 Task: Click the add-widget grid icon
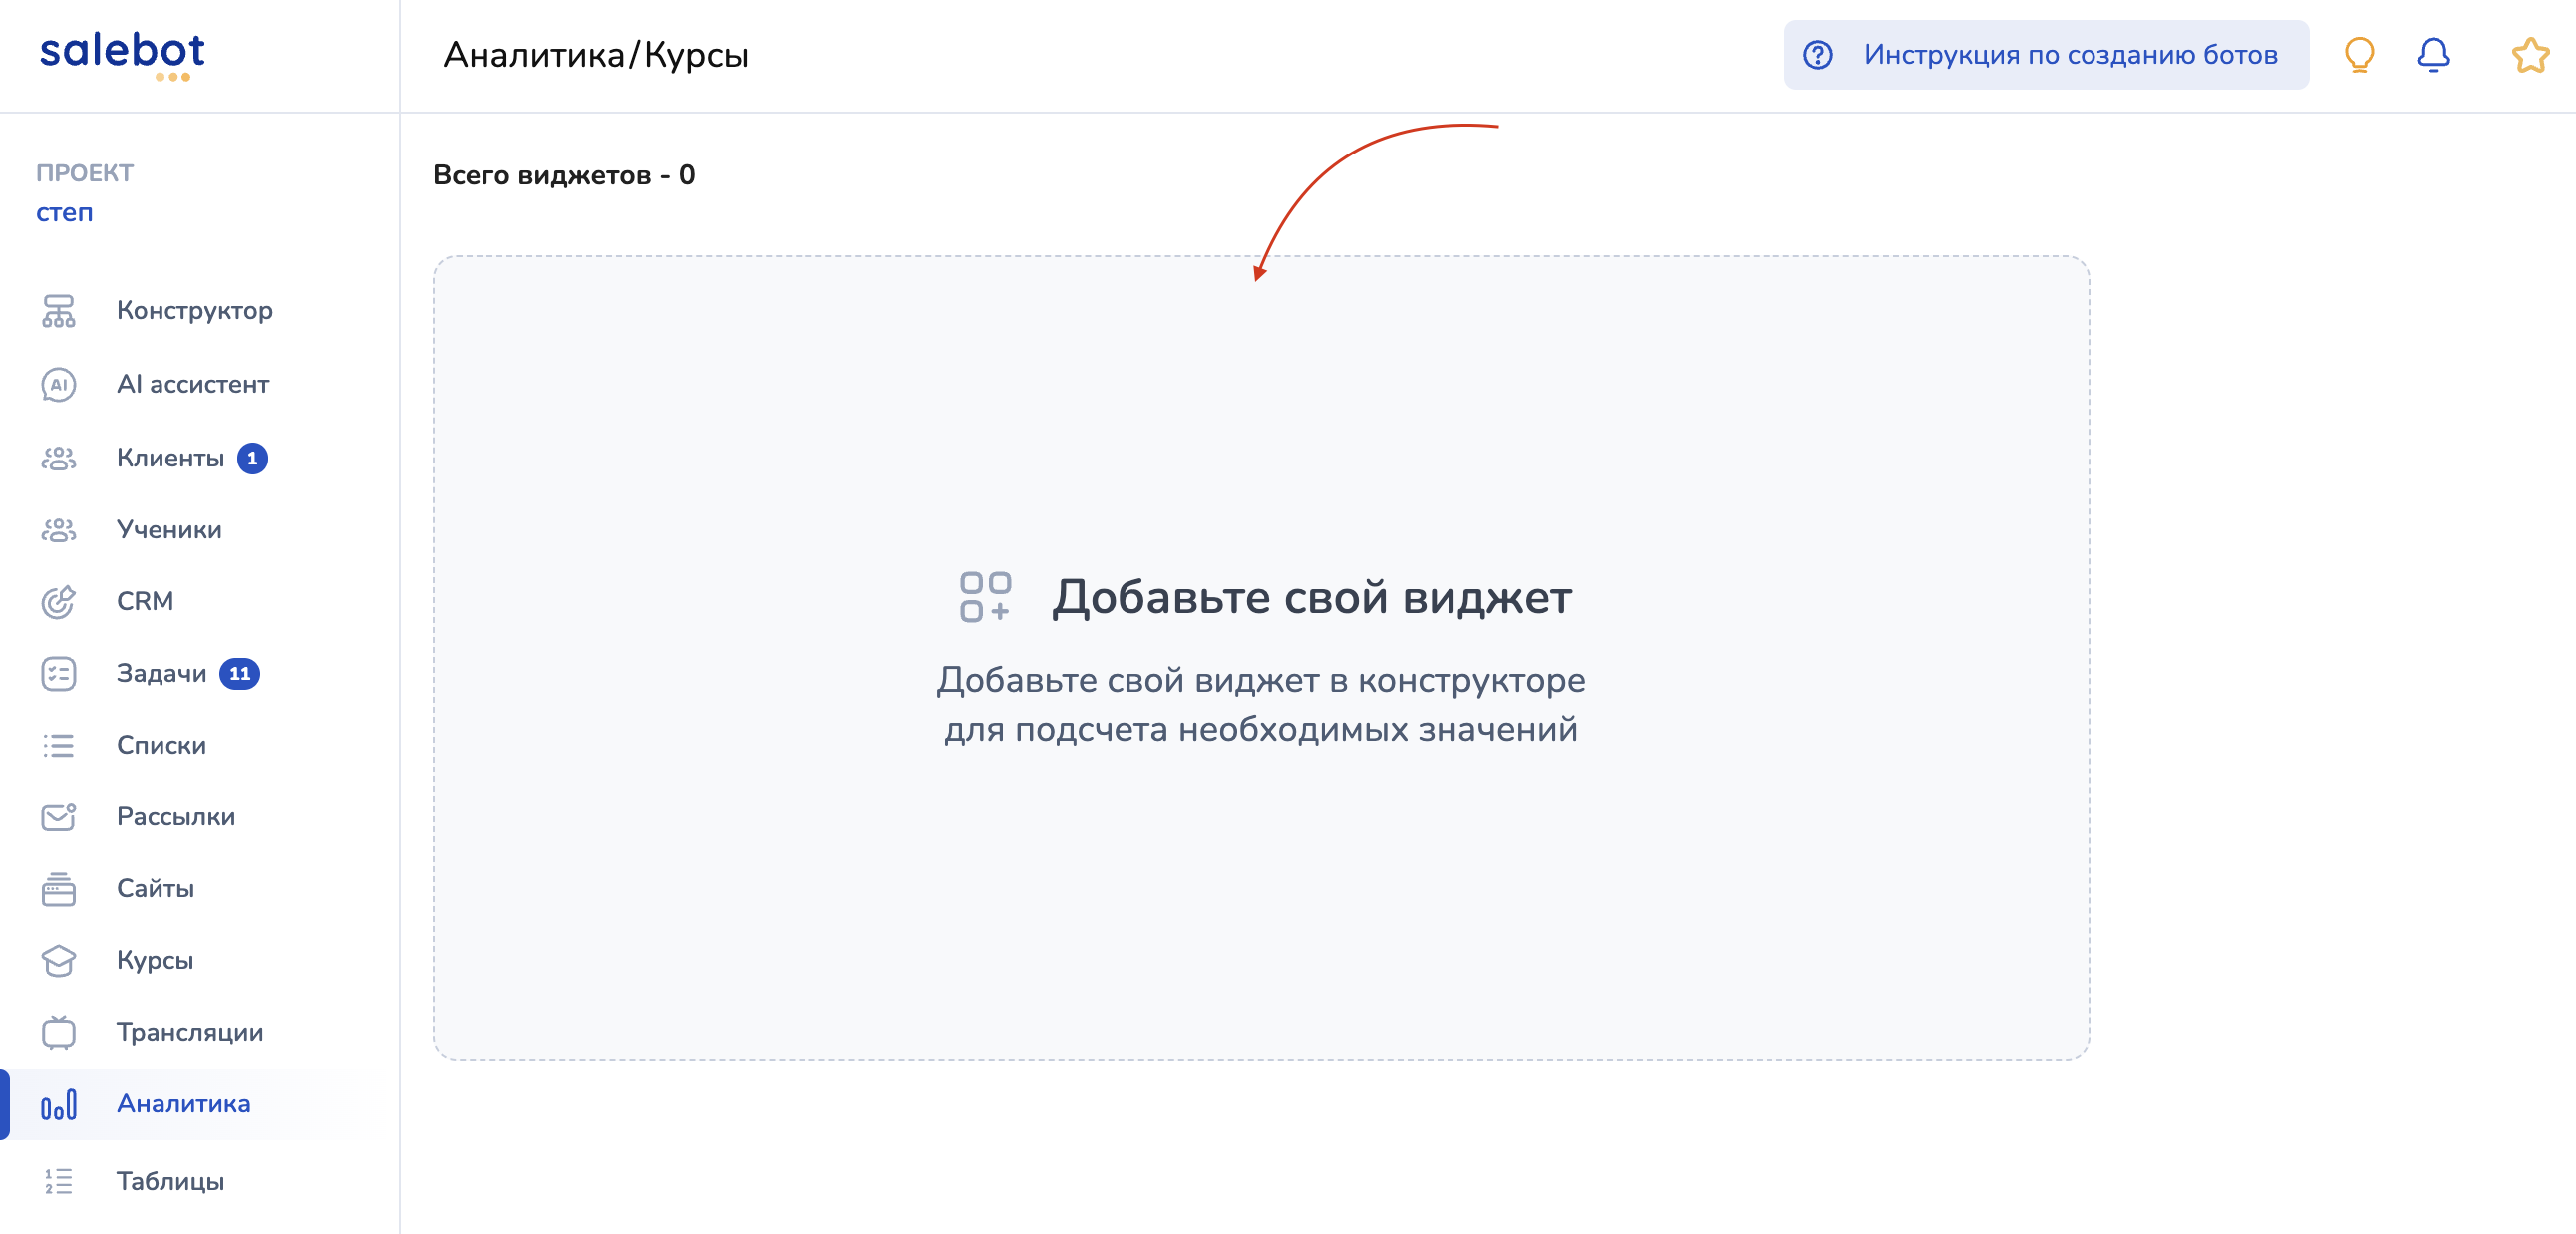(x=984, y=597)
